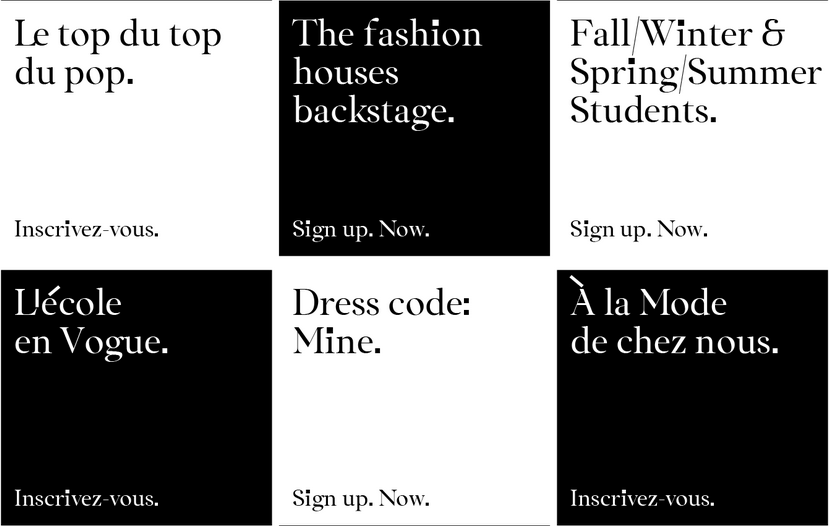Click the word "backstage." on the black banner
The image size is (830, 526).
(373, 110)
